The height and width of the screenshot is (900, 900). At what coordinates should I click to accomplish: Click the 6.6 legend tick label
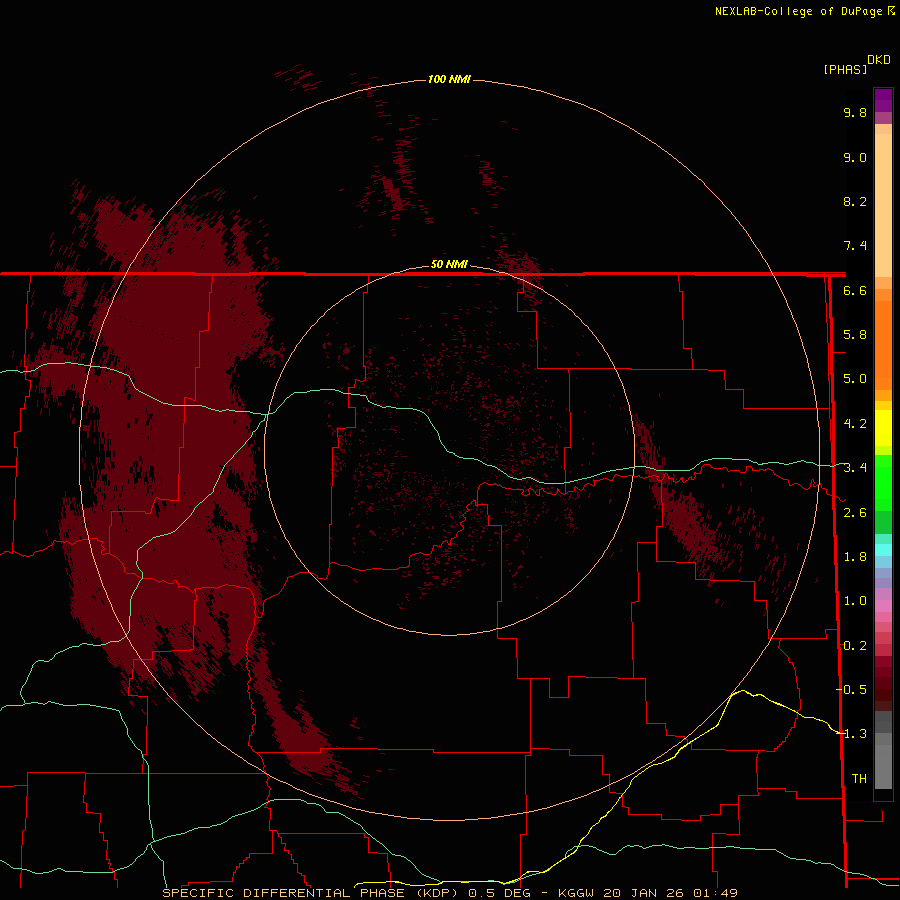pos(855,290)
